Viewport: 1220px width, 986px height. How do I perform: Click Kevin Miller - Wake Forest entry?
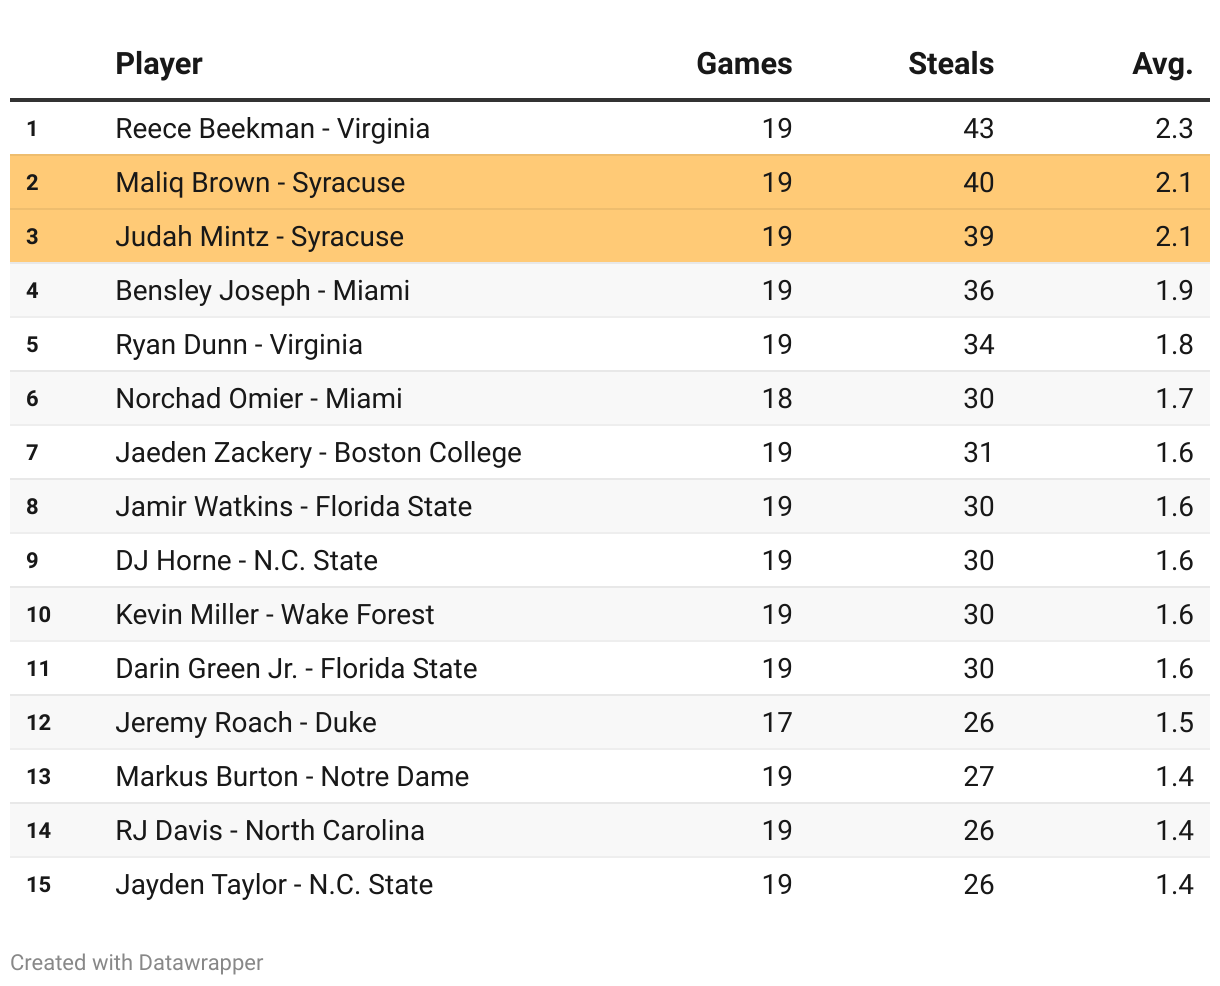pos(275,615)
